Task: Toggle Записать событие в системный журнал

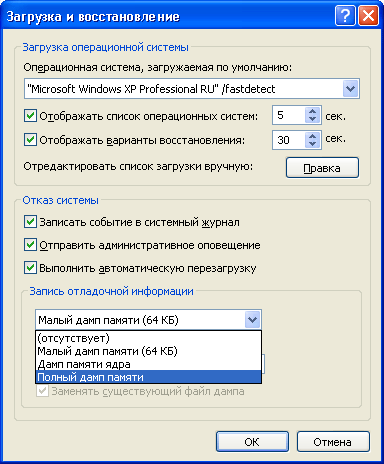Action: (x=30, y=222)
